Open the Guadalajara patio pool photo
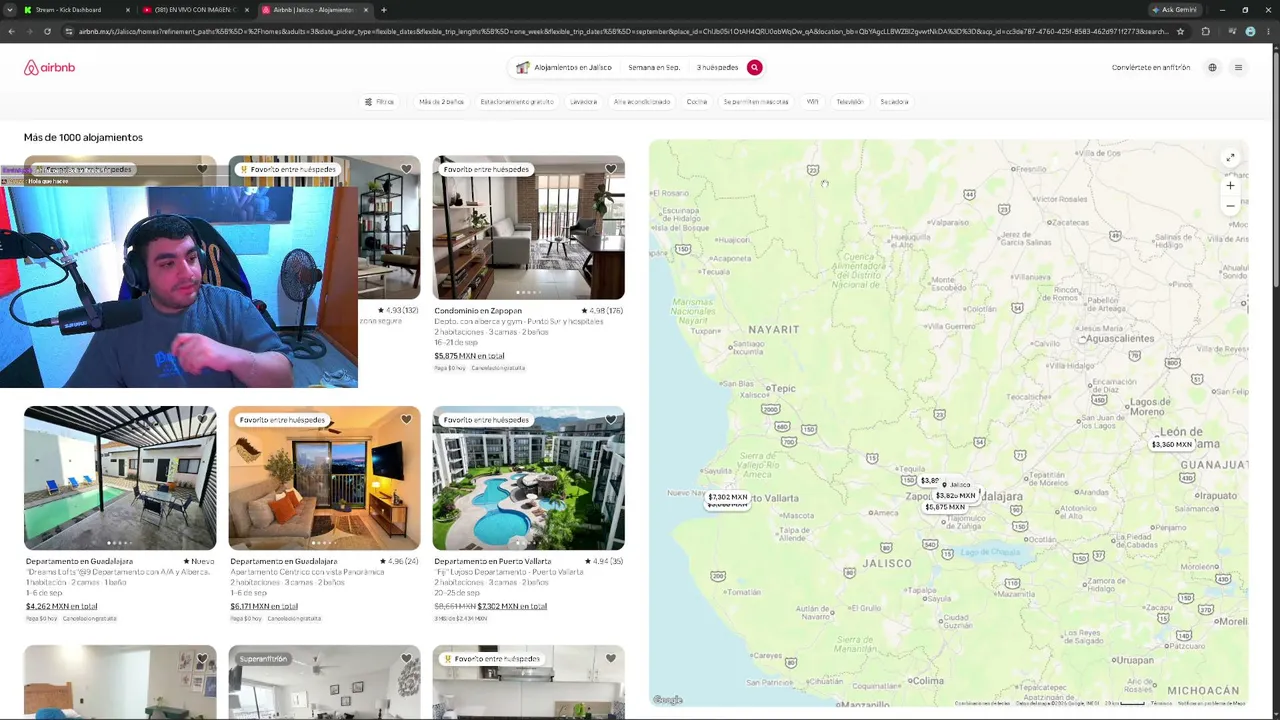The width and height of the screenshot is (1280, 720). point(120,477)
